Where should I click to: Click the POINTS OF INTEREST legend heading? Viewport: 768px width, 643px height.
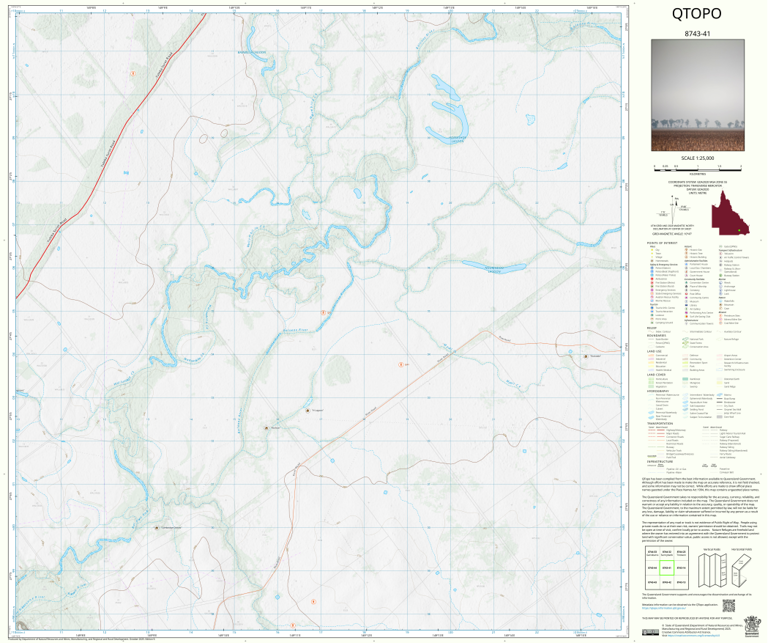[x=662, y=243]
